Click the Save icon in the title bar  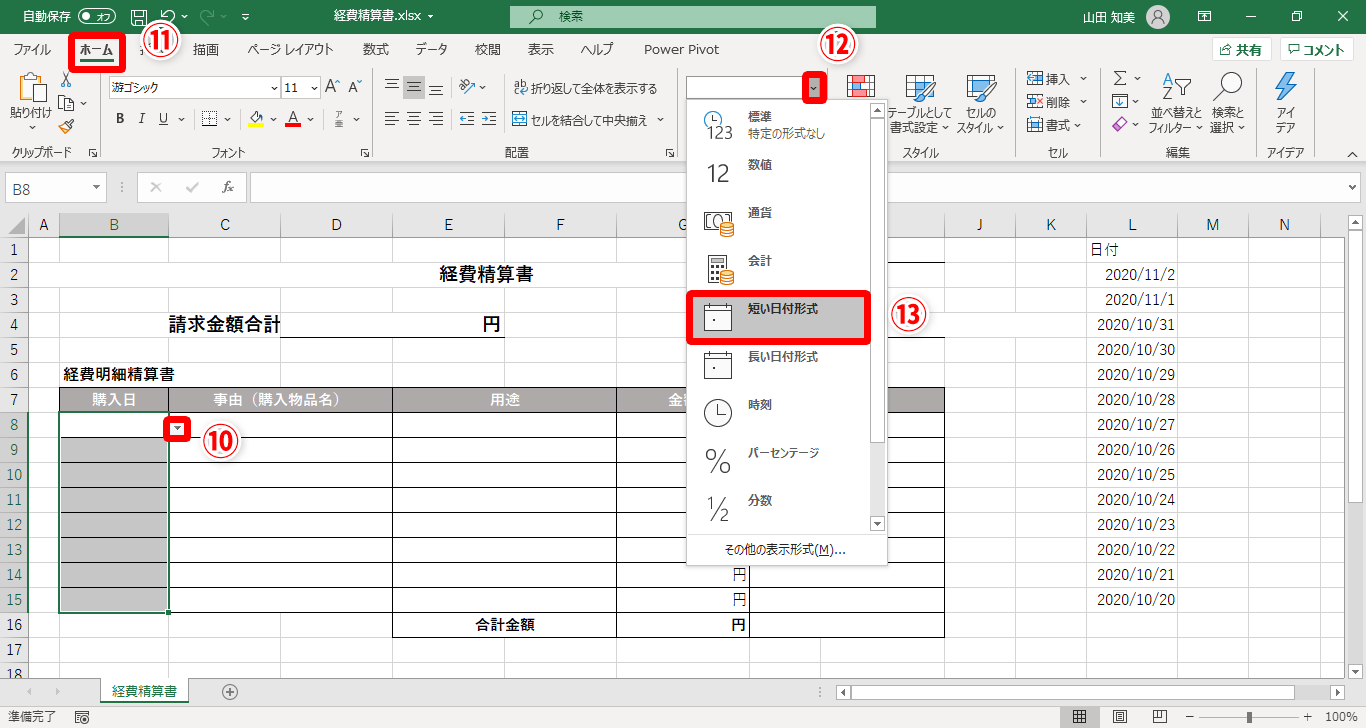coord(139,17)
